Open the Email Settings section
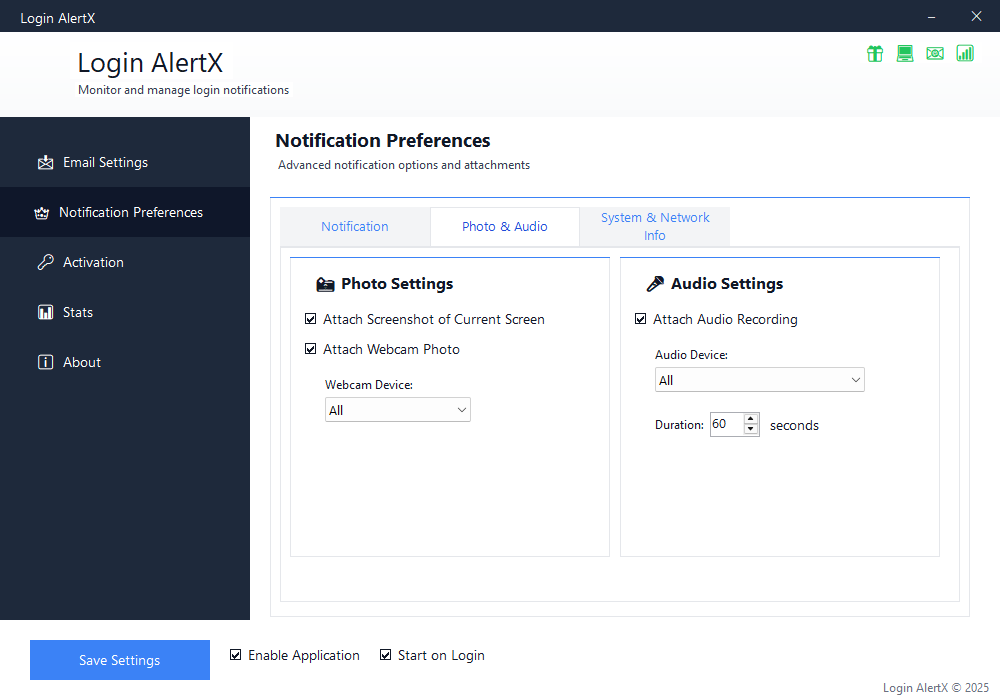 pyautogui.click(x=125, y=163)
